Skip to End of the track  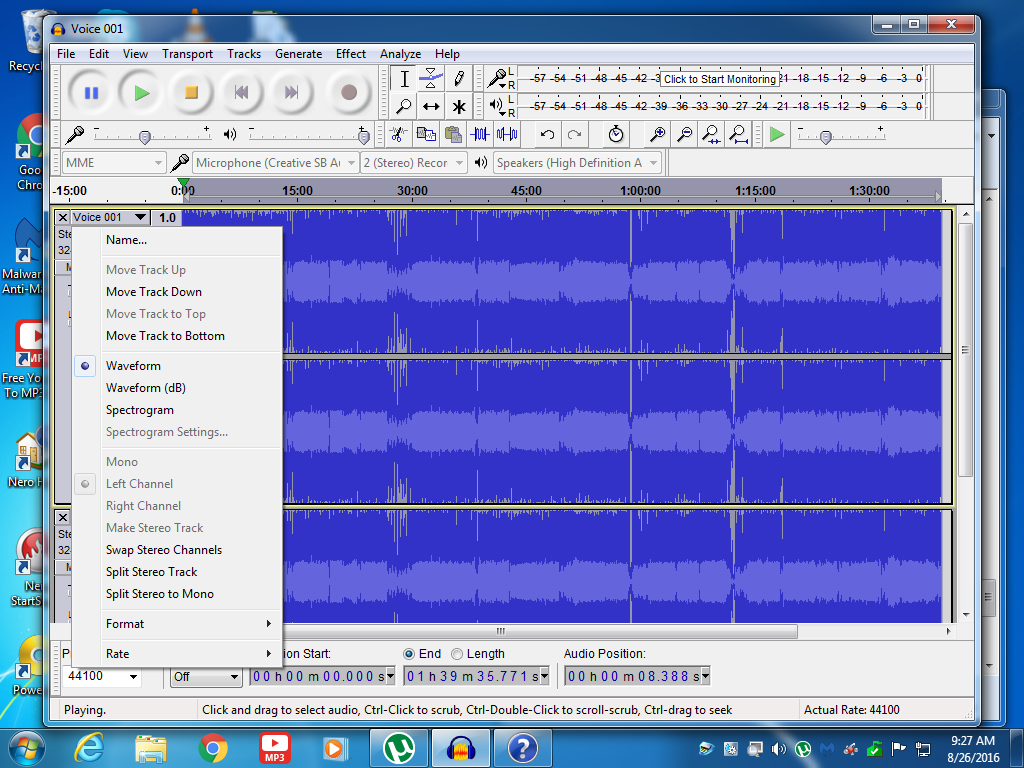point(291,93)
